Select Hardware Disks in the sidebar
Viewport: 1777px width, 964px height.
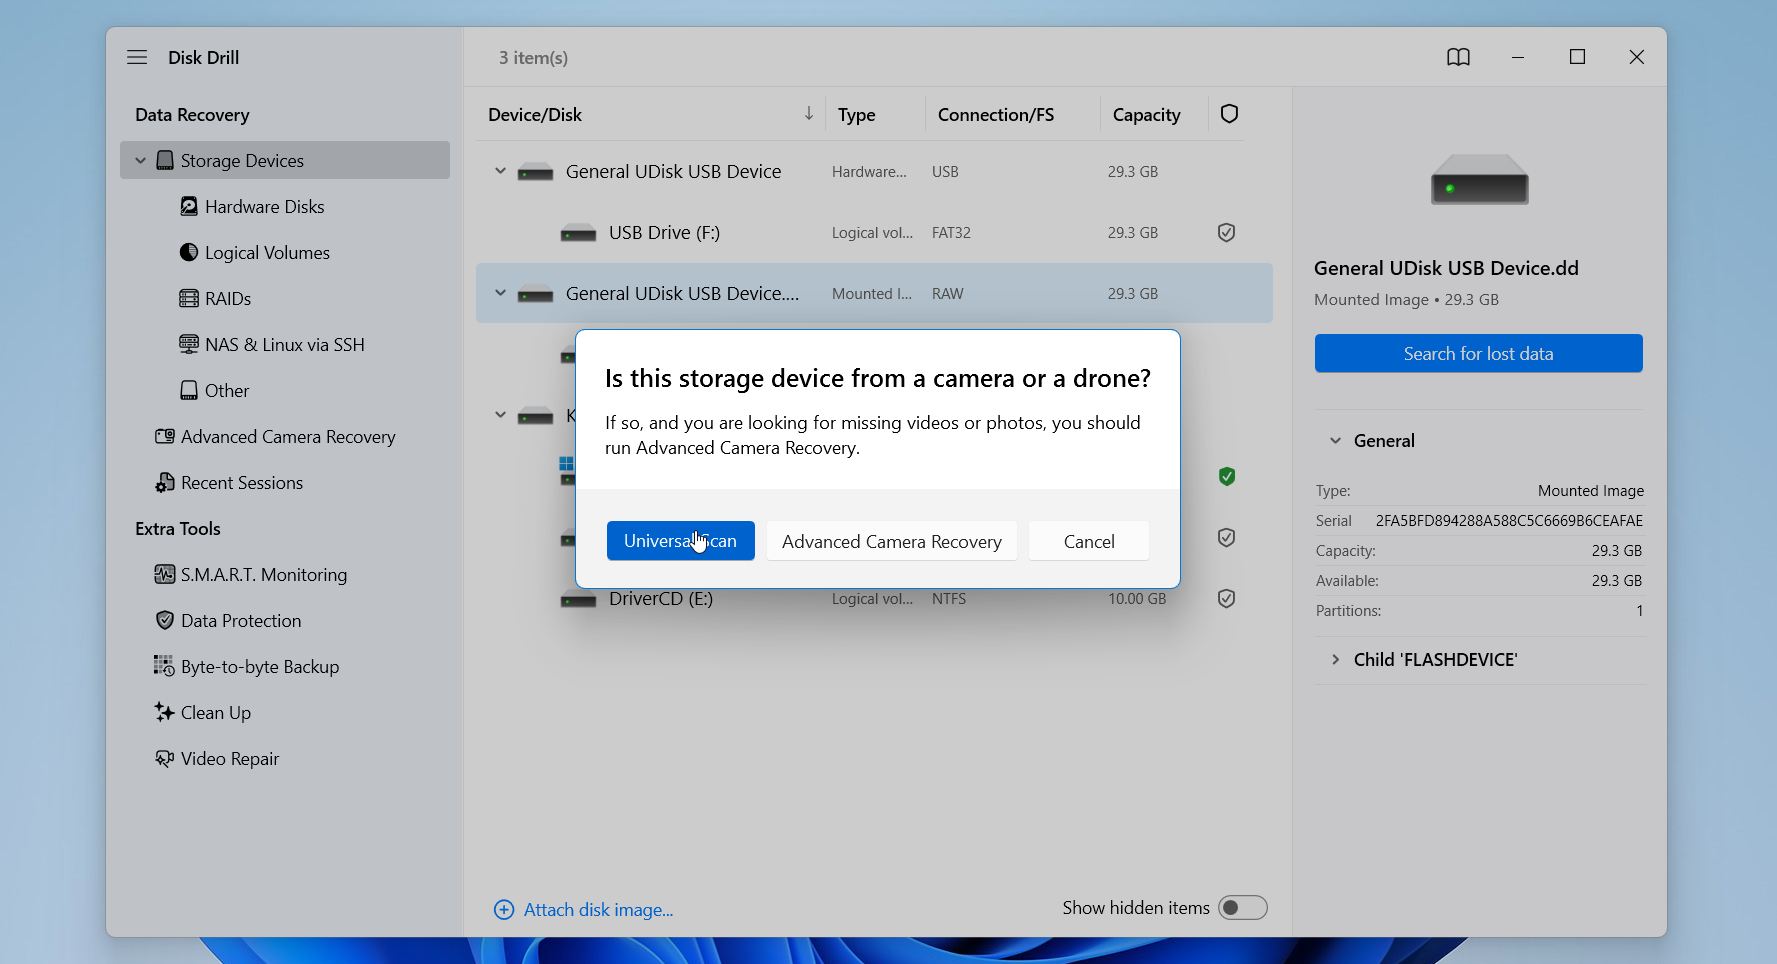[x=264, y=207]
